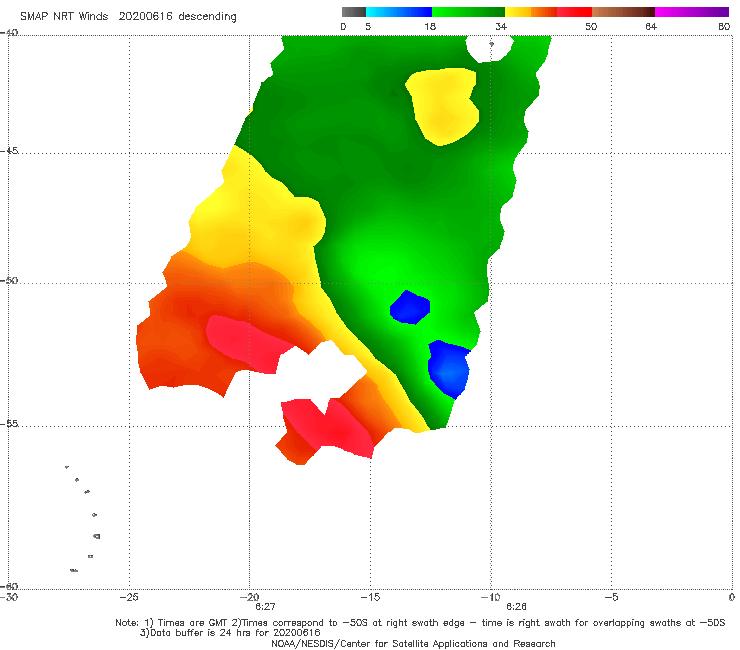Click the title text "SMAP NRT Winds"
This screenshot has height=650, width=740.
point(64,16)
